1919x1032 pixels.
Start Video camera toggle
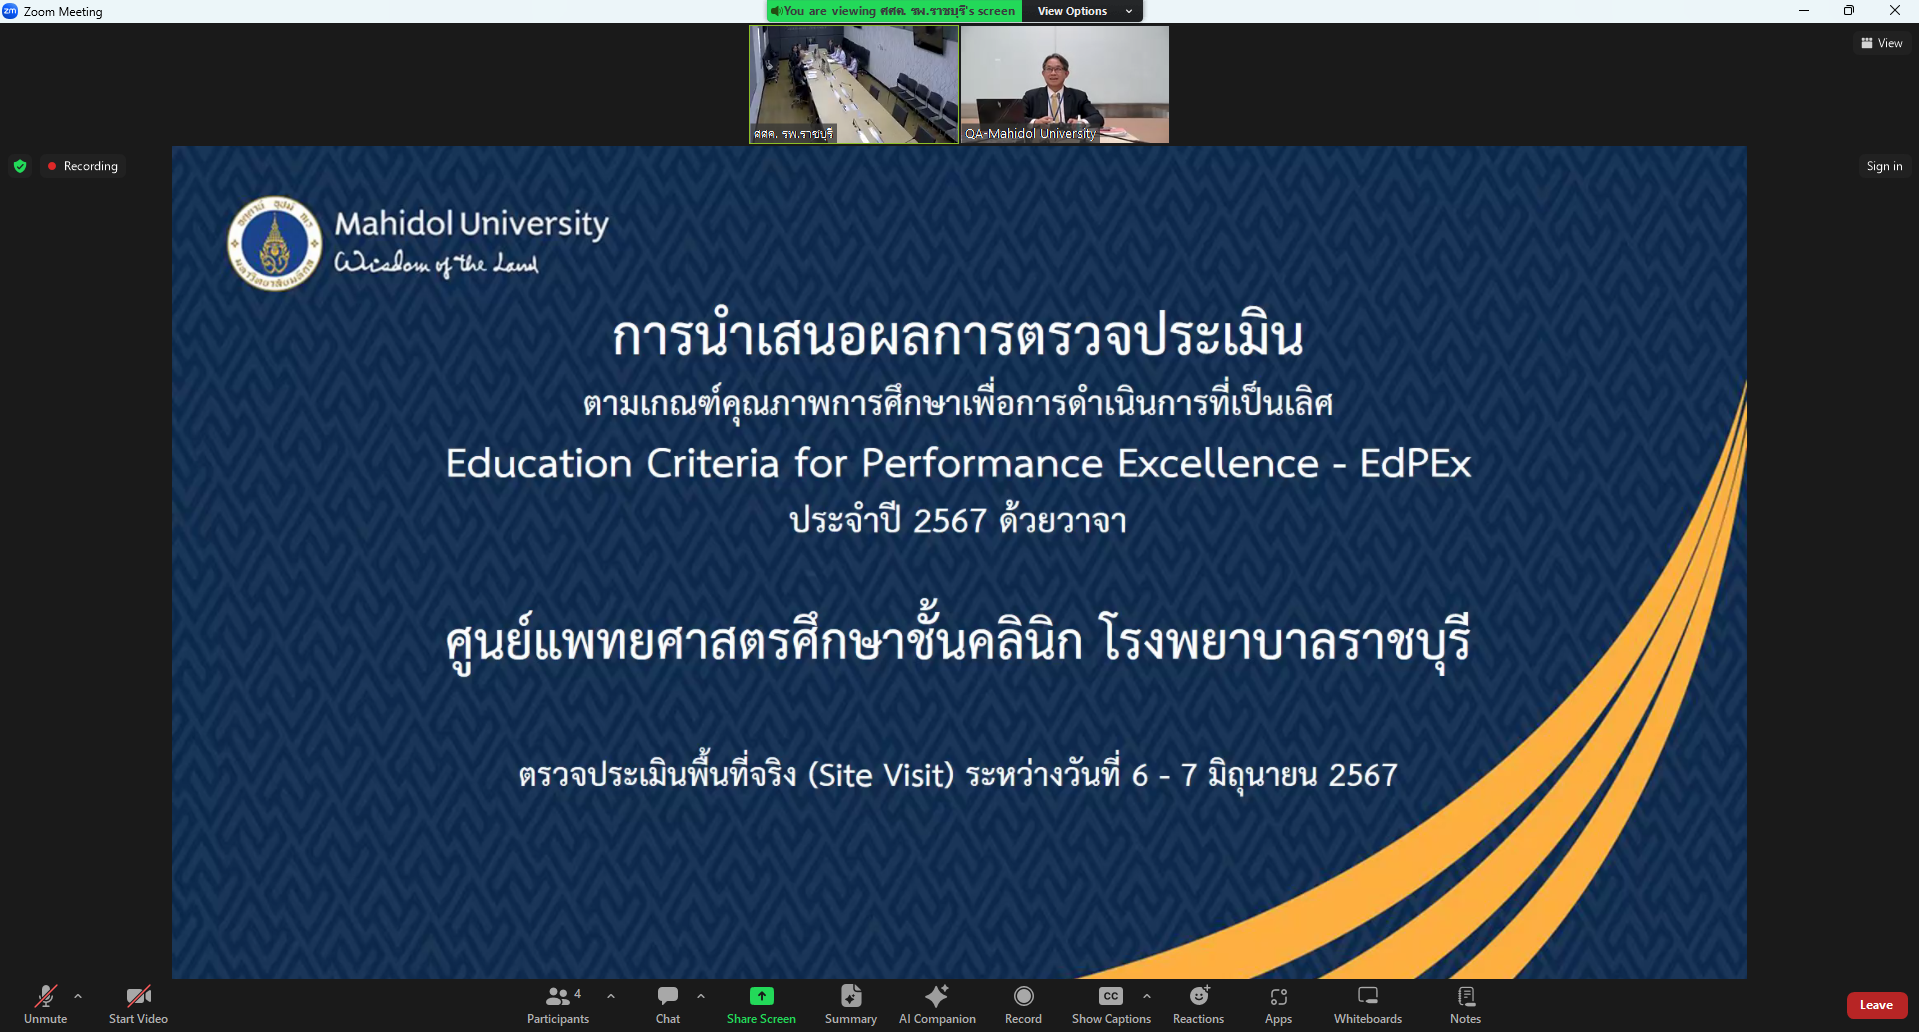[x=138, y=1004]
